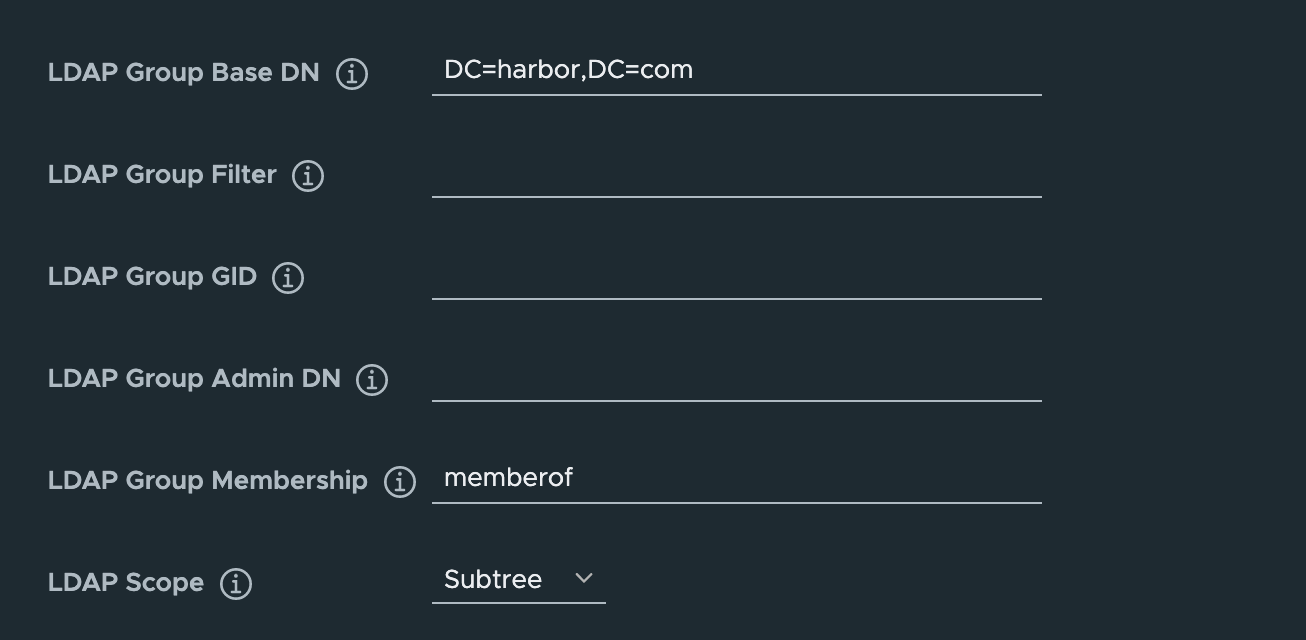Select the DC=harbor,DC=com value
The width and height of the screenshot is (1306, 640).
click(569, 70)
